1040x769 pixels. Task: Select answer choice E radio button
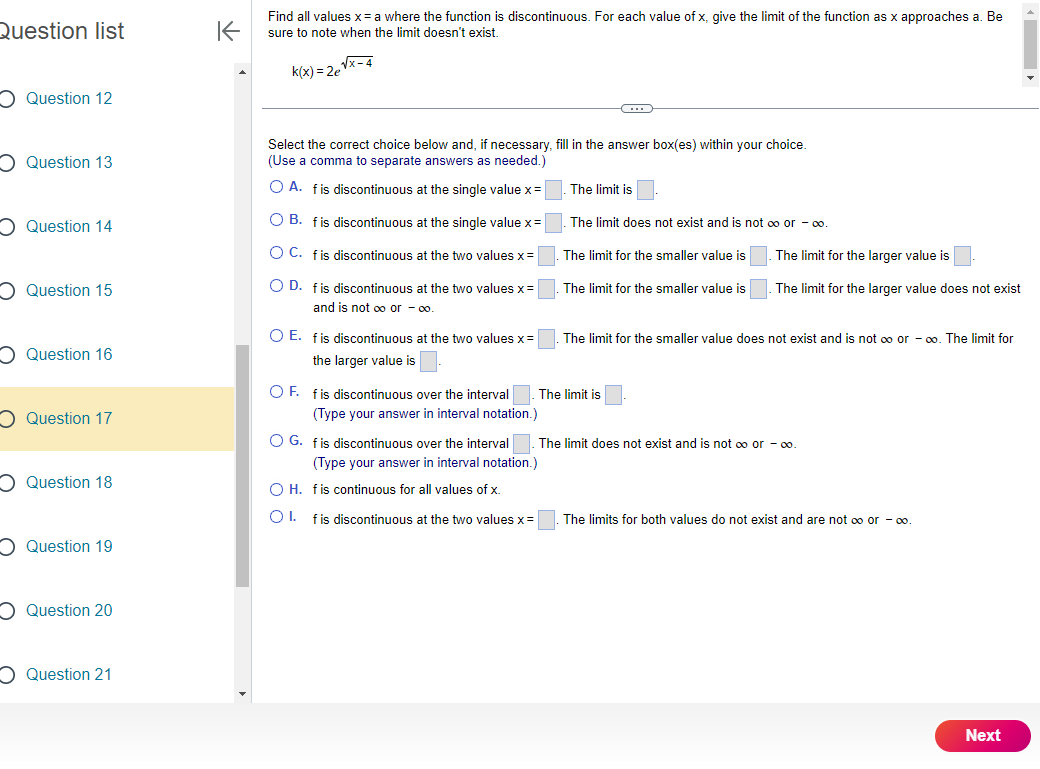tap(277, 336)
